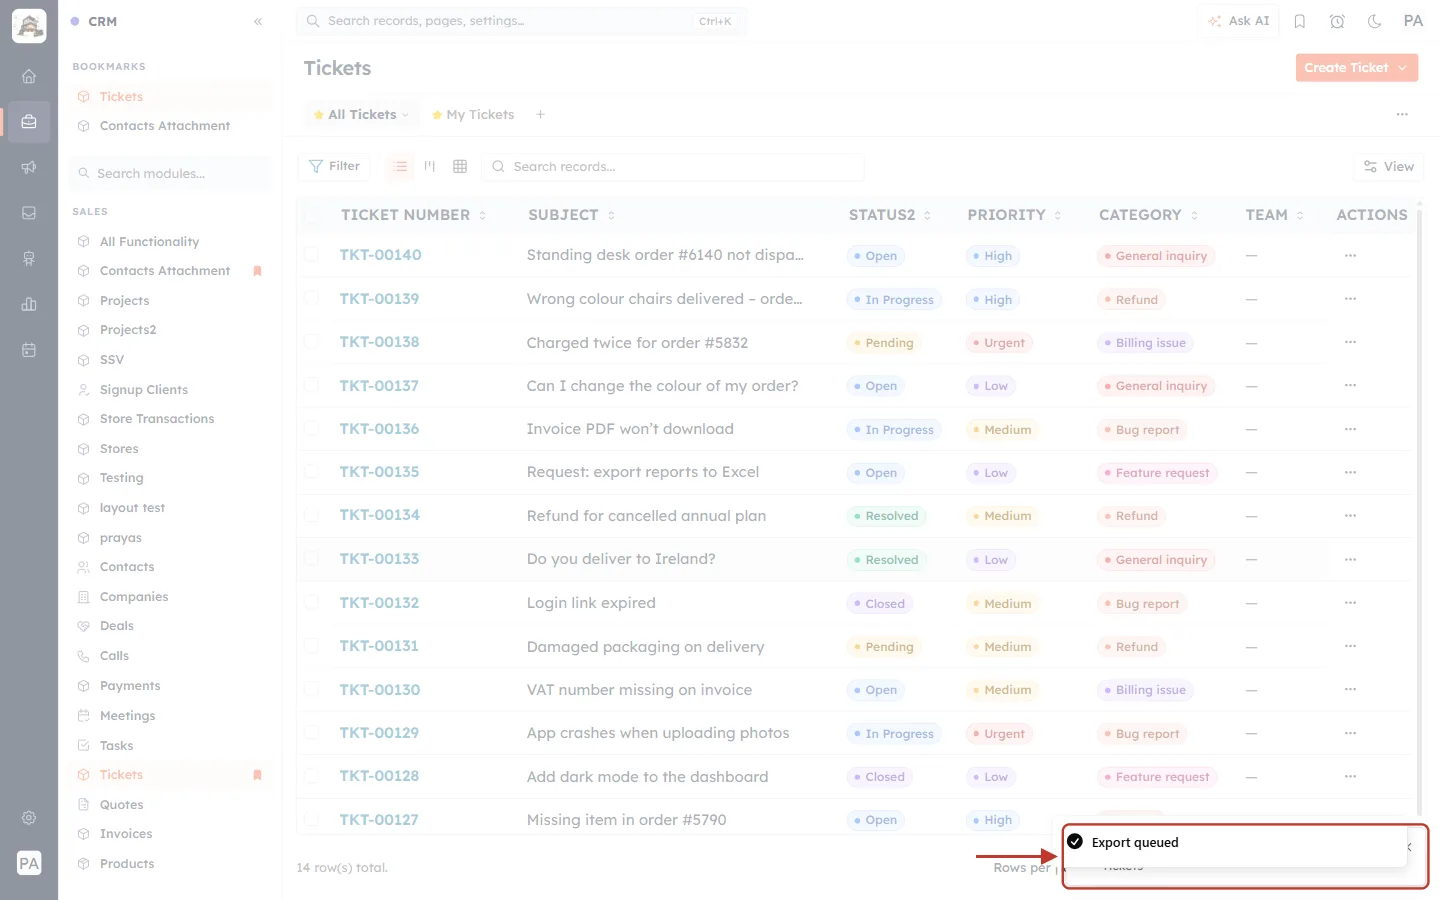1440x900 pixels.
Task: Expand the Create Ticket dropdown arrow
Action: (x=1403, y=68)
